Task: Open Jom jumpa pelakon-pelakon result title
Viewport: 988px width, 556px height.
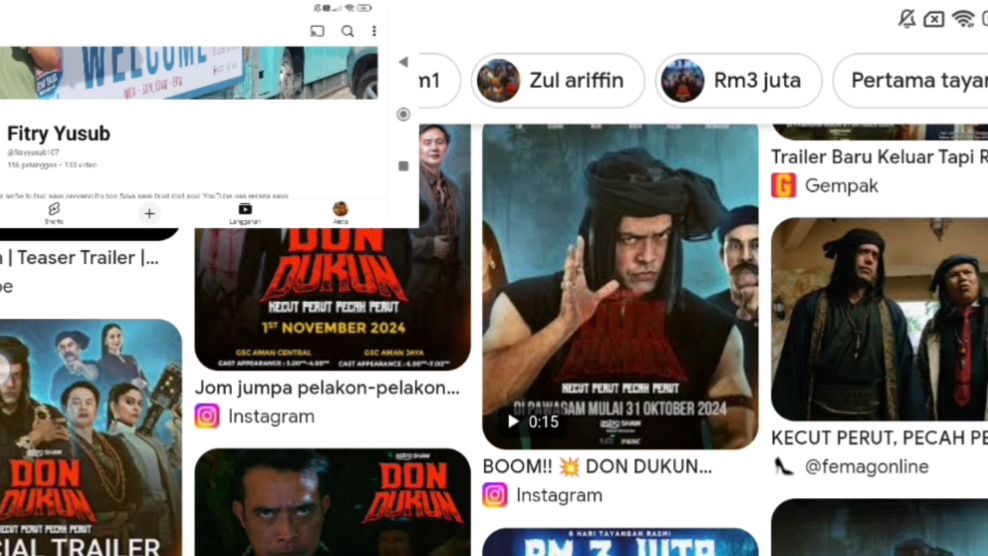Action: tap(327, 388)
